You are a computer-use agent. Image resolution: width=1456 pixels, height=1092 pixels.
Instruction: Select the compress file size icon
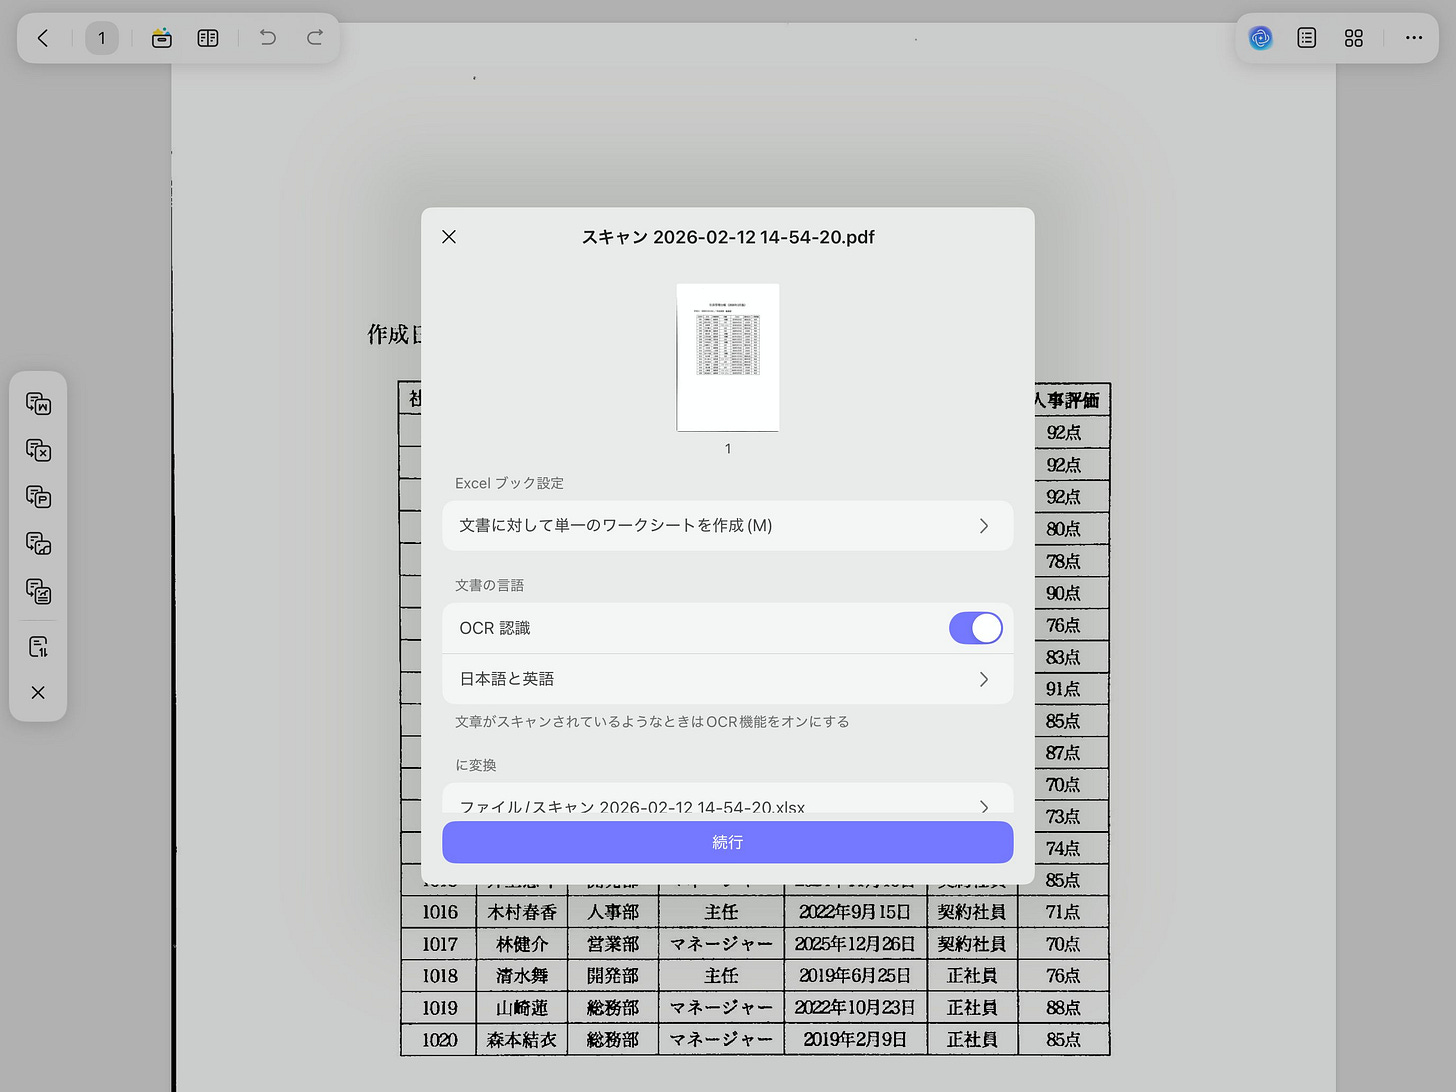[38, 646]
